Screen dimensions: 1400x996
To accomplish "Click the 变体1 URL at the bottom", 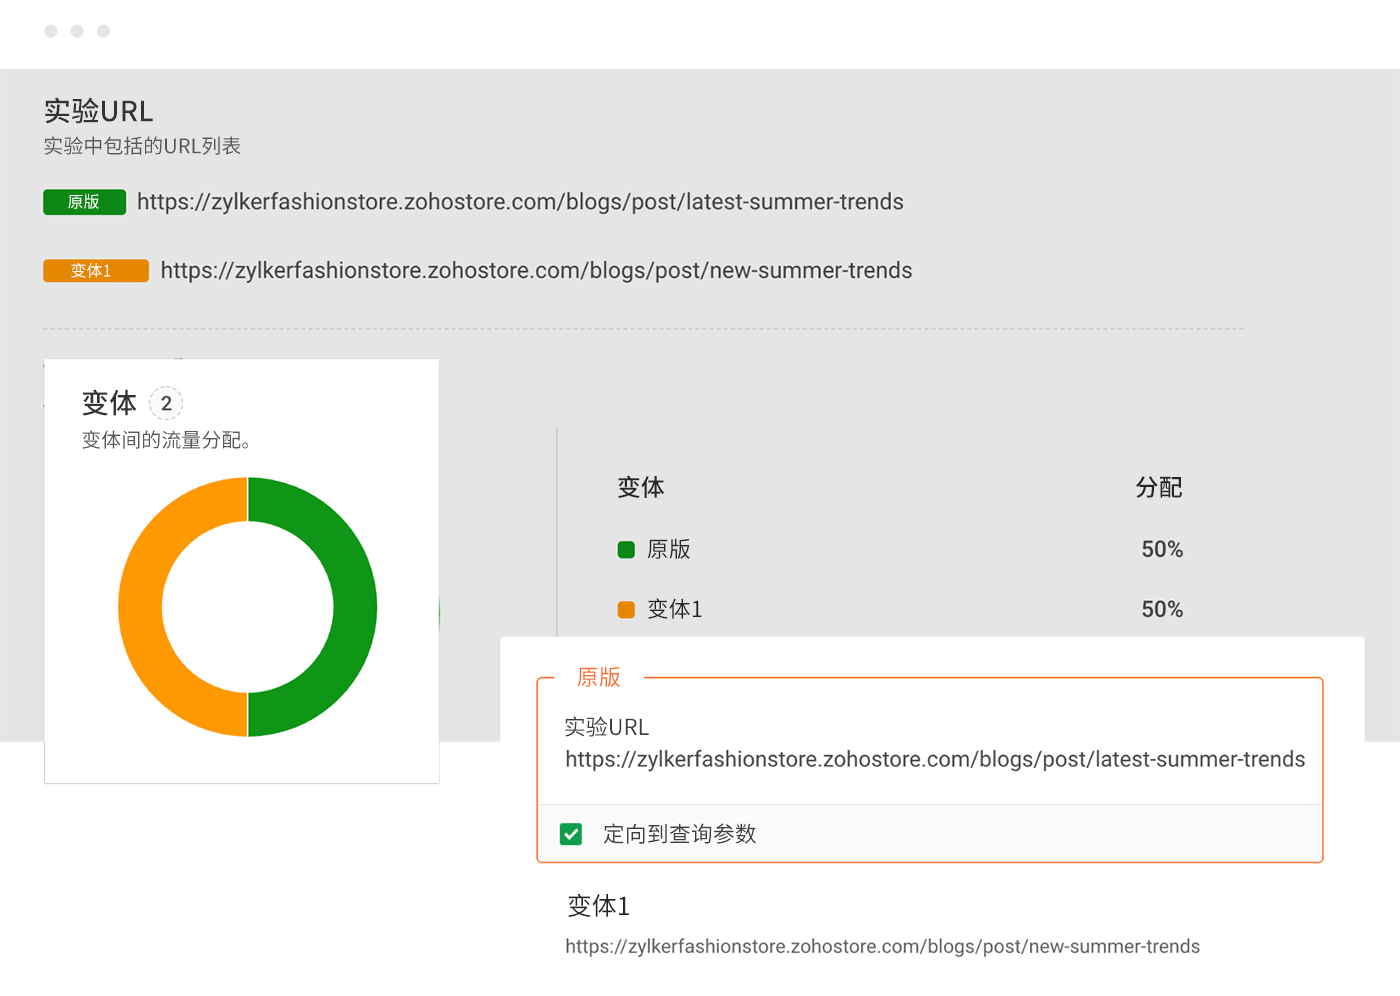I will click(882, 946).
